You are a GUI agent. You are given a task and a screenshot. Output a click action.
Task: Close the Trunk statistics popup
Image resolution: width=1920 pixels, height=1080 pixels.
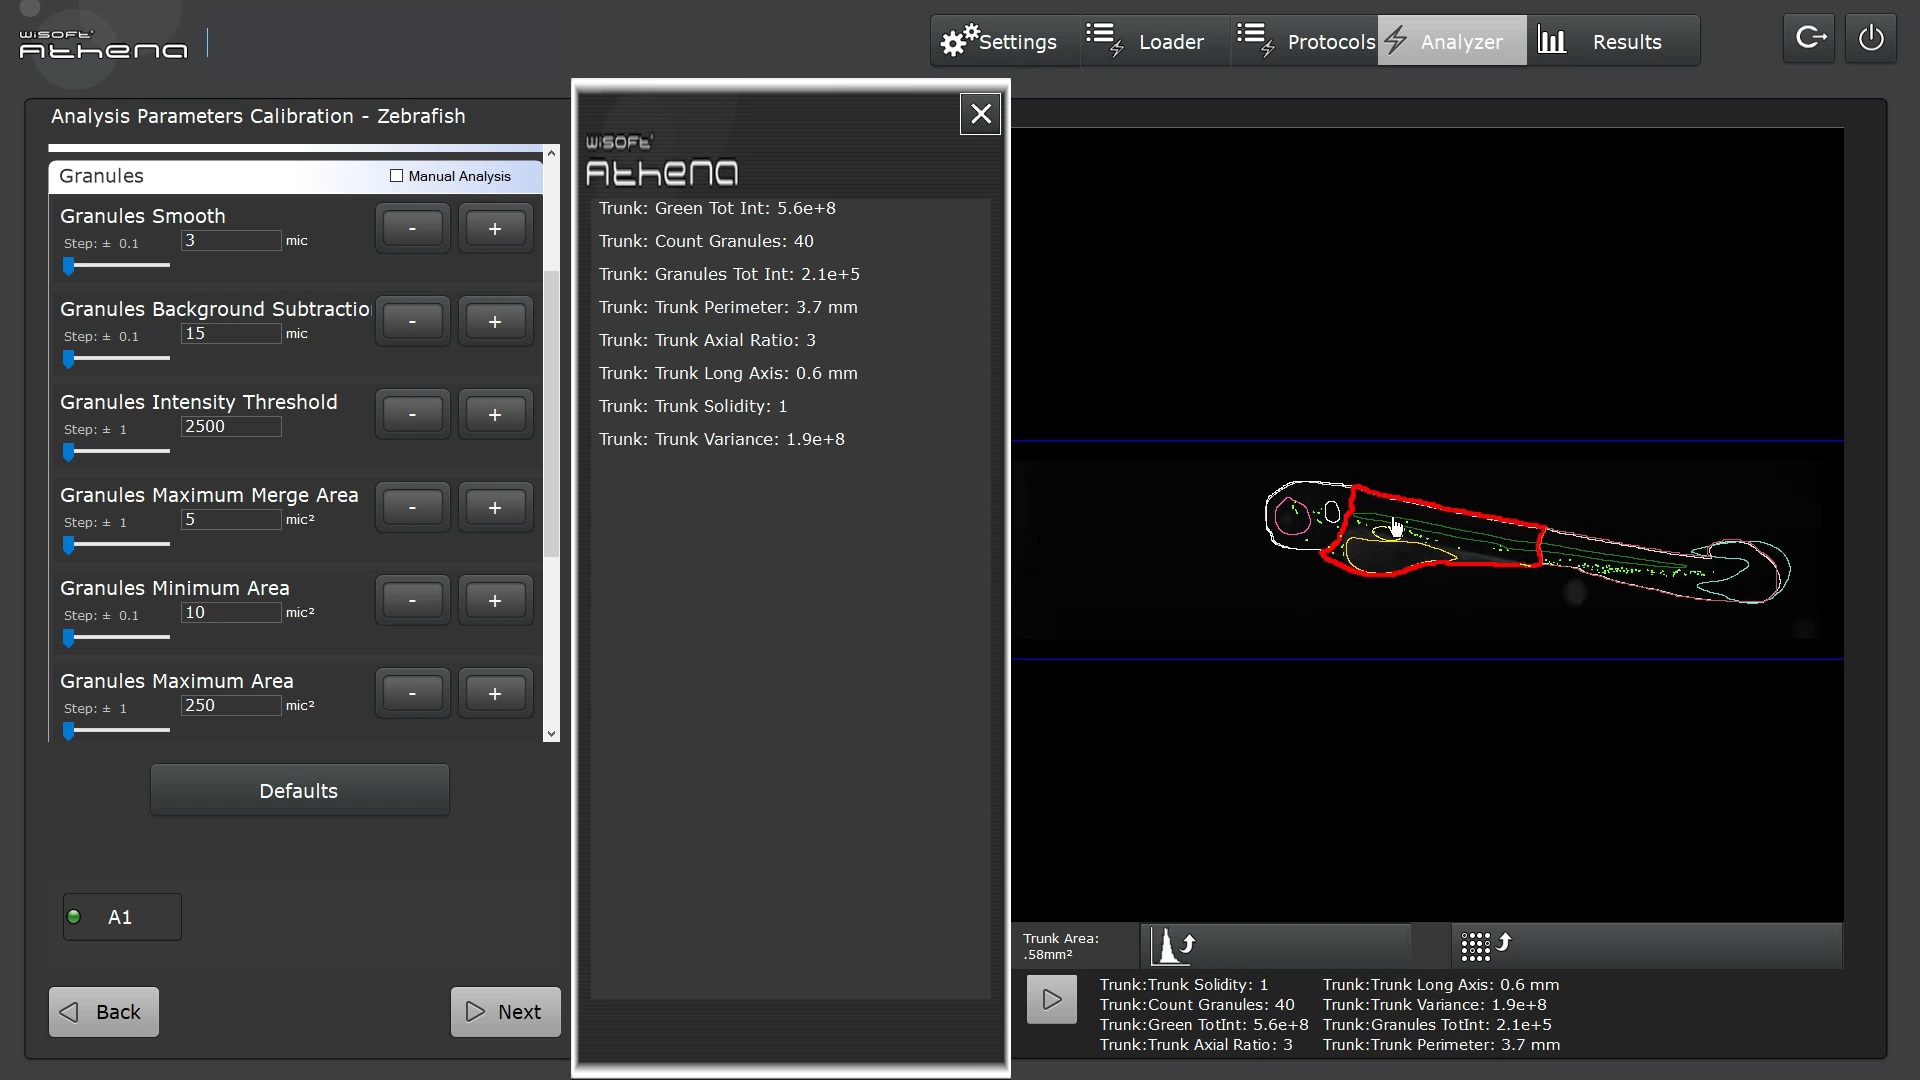coord(980,114)
